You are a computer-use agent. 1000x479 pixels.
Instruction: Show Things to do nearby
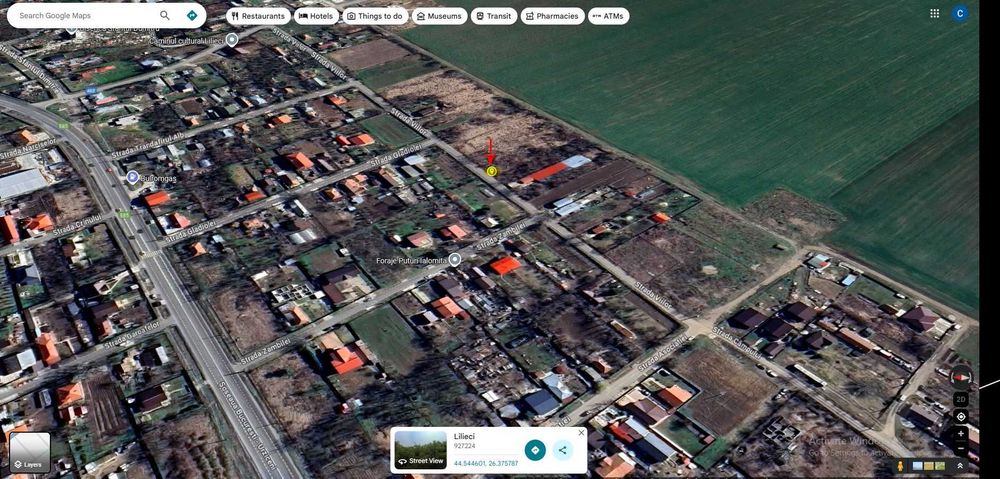click(376, 16)
